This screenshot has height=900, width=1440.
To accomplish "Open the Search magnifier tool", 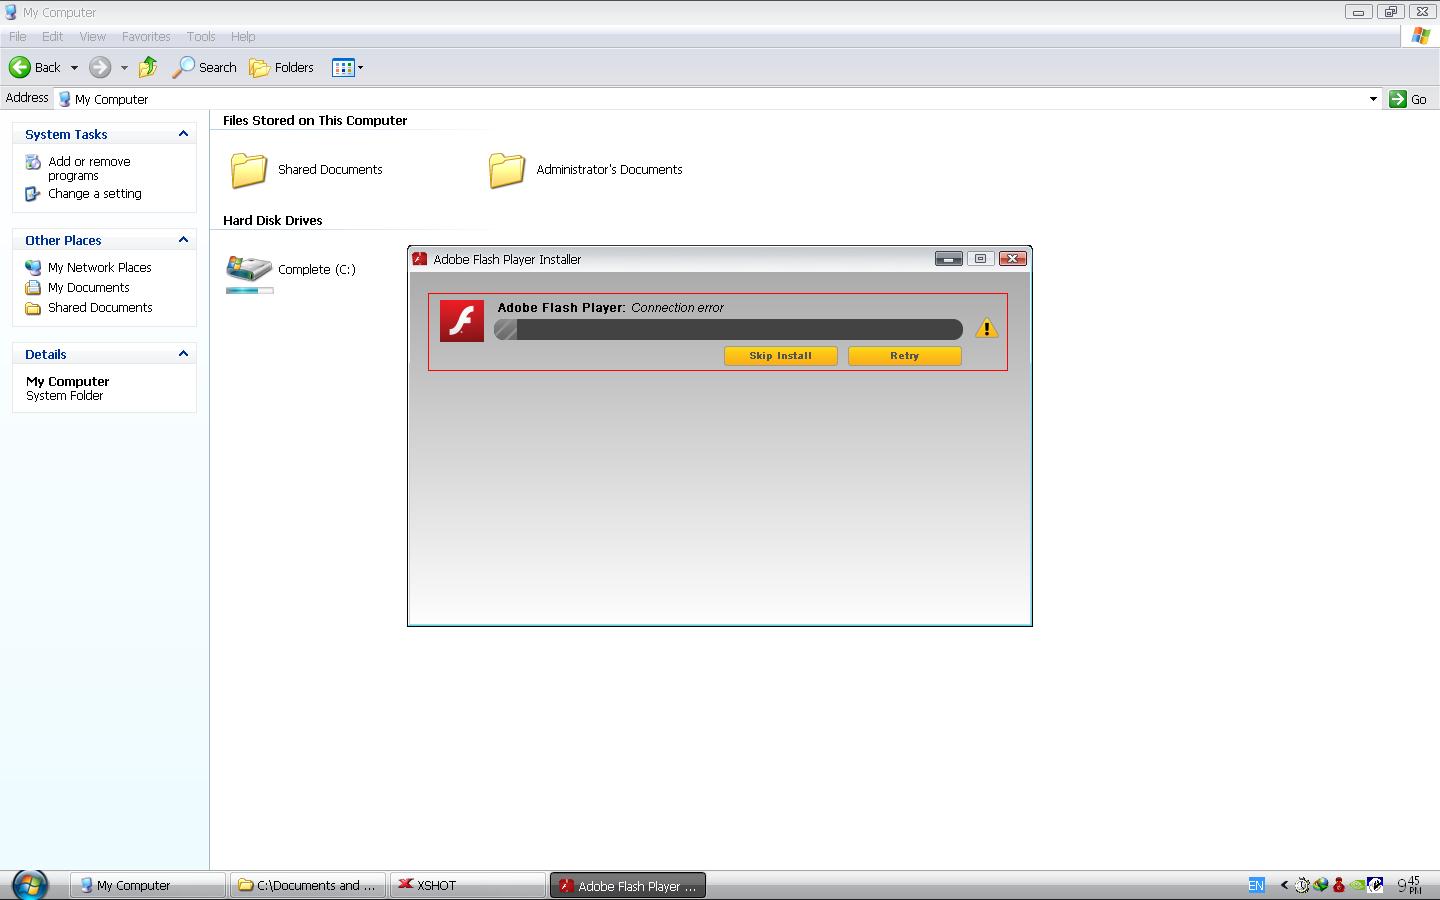I will [184, 67].
